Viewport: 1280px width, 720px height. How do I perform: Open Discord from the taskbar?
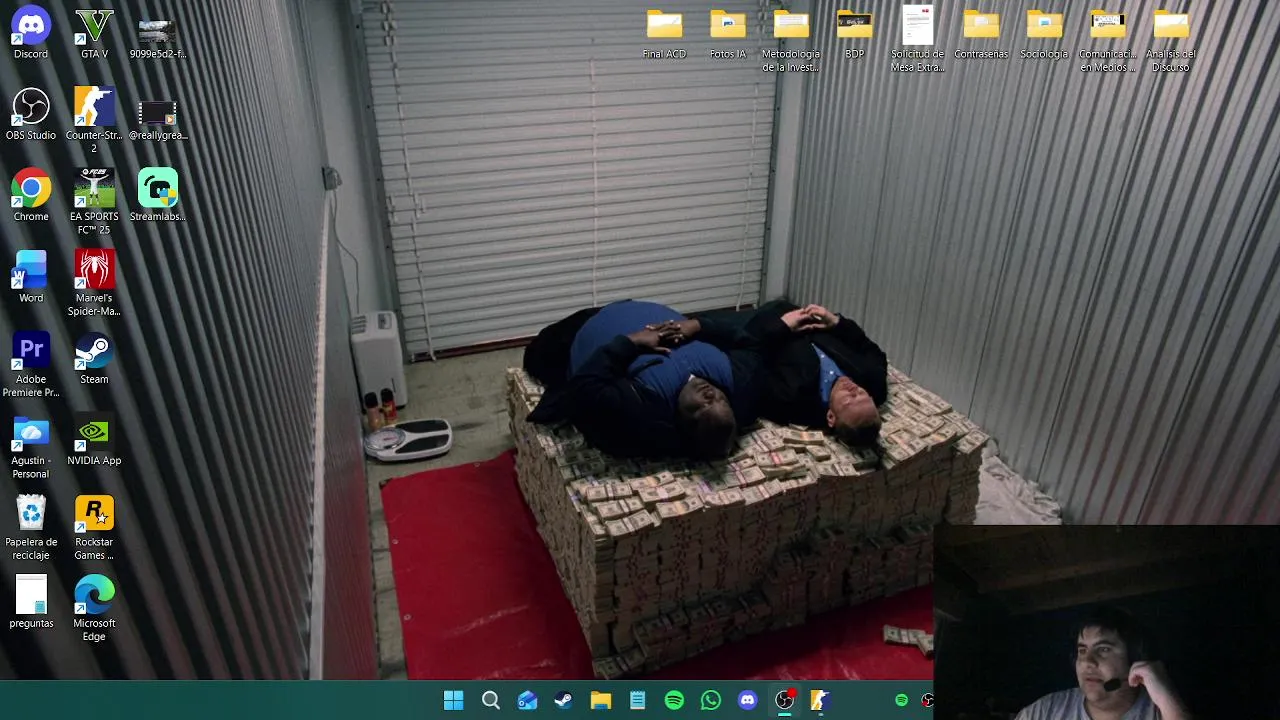click(747, 700)
